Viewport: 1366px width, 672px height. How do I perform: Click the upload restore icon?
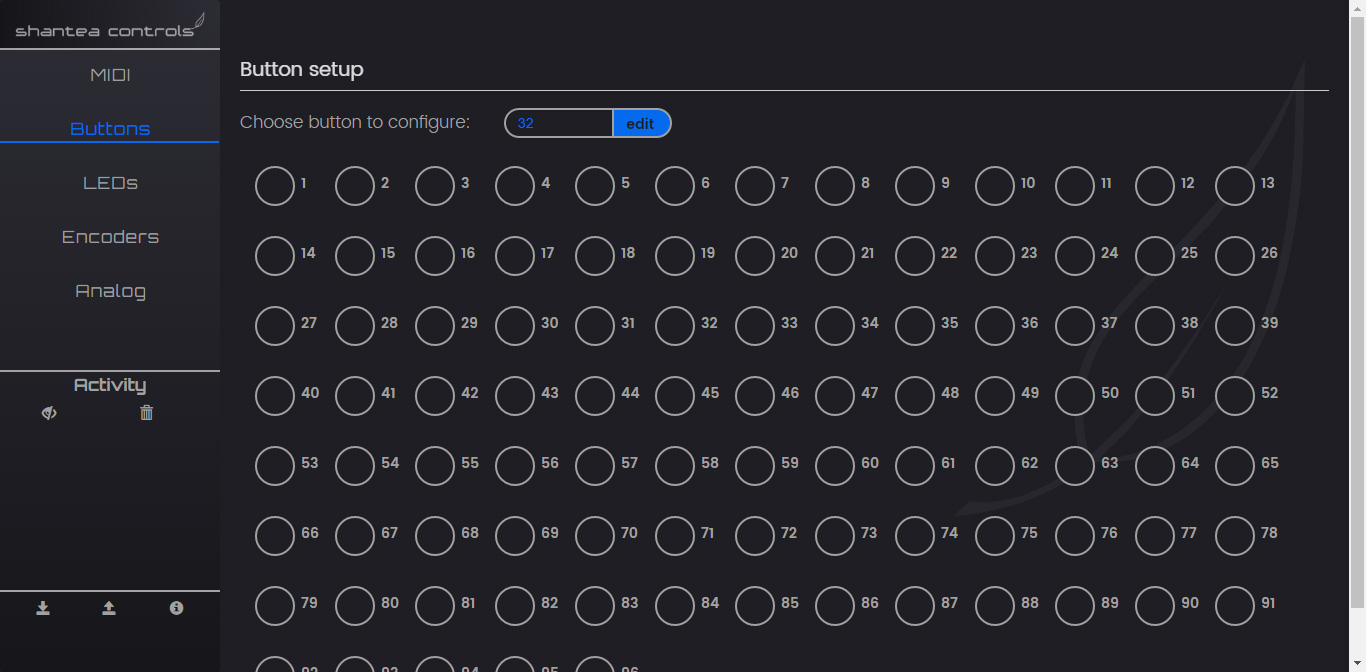[x=109, y=608]
